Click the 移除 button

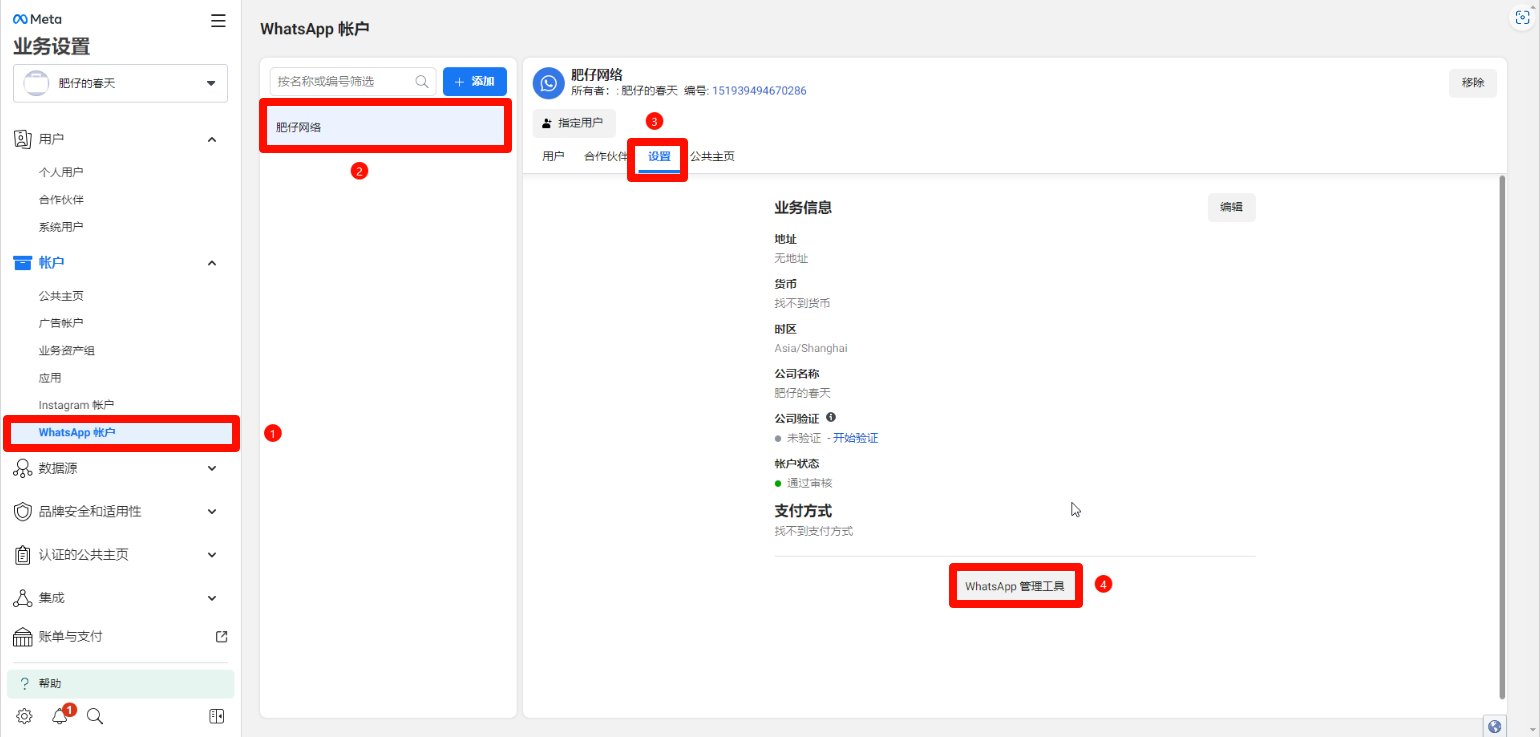point(1473,83)
